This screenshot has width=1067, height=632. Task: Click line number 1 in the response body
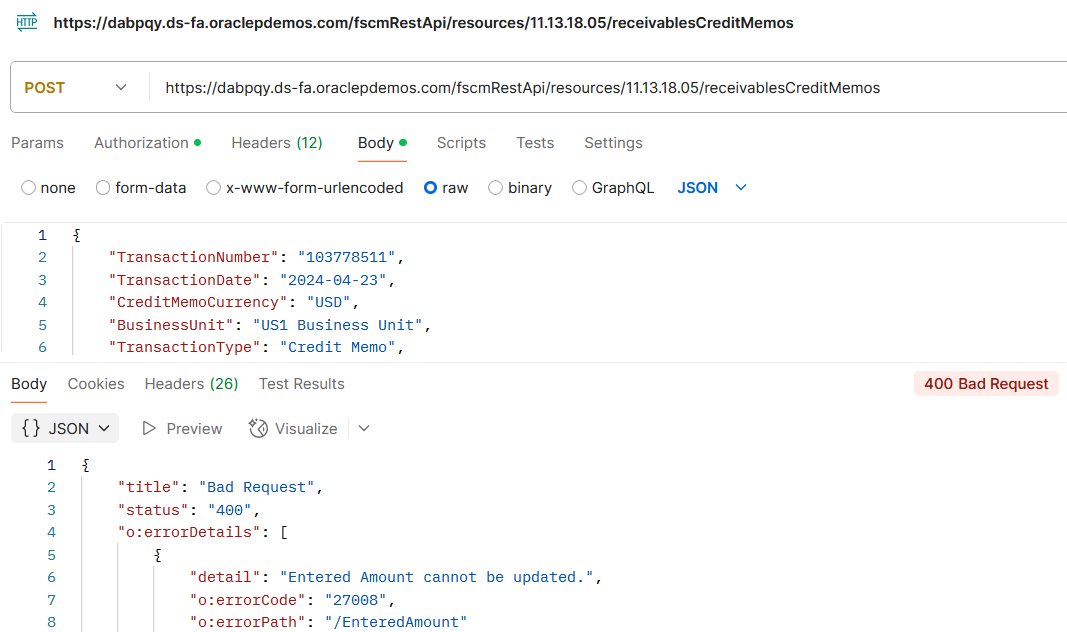coord(51,465)
